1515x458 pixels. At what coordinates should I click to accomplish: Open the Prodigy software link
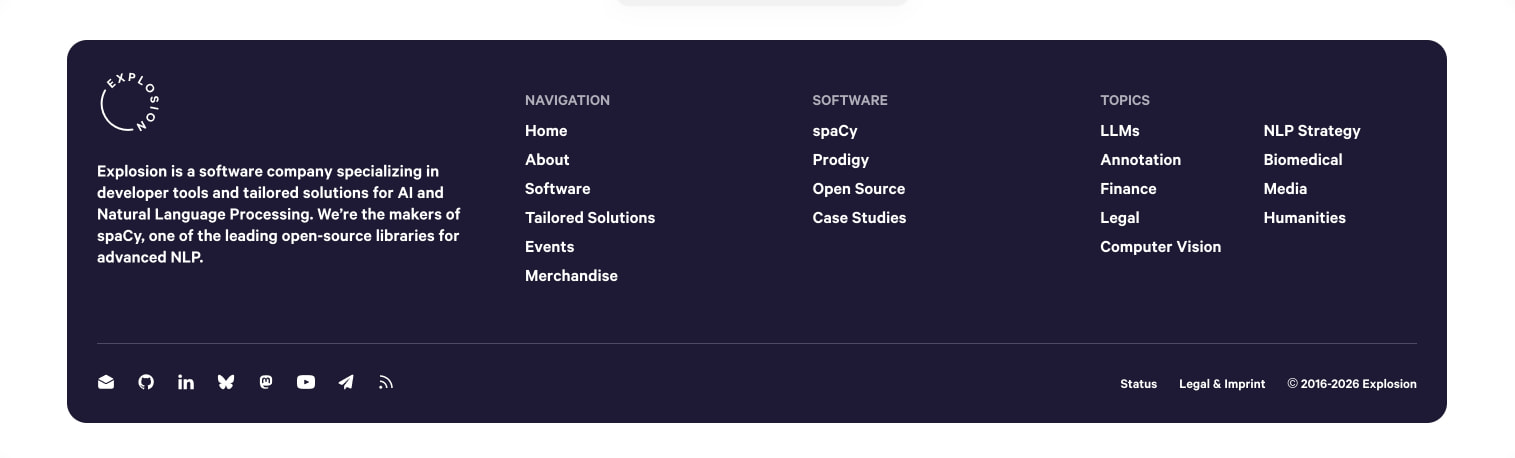click(841, 160)
